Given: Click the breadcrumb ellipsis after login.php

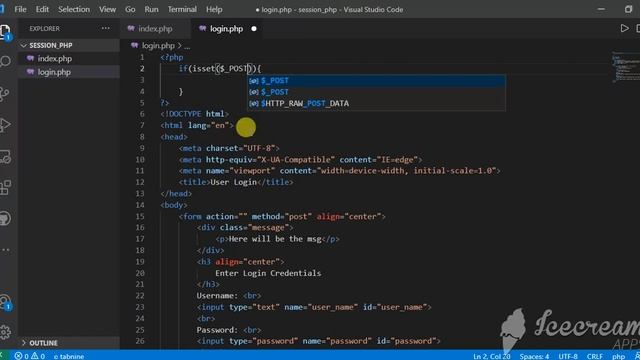Looking at the screenshot, I should (x=187, y=46).
